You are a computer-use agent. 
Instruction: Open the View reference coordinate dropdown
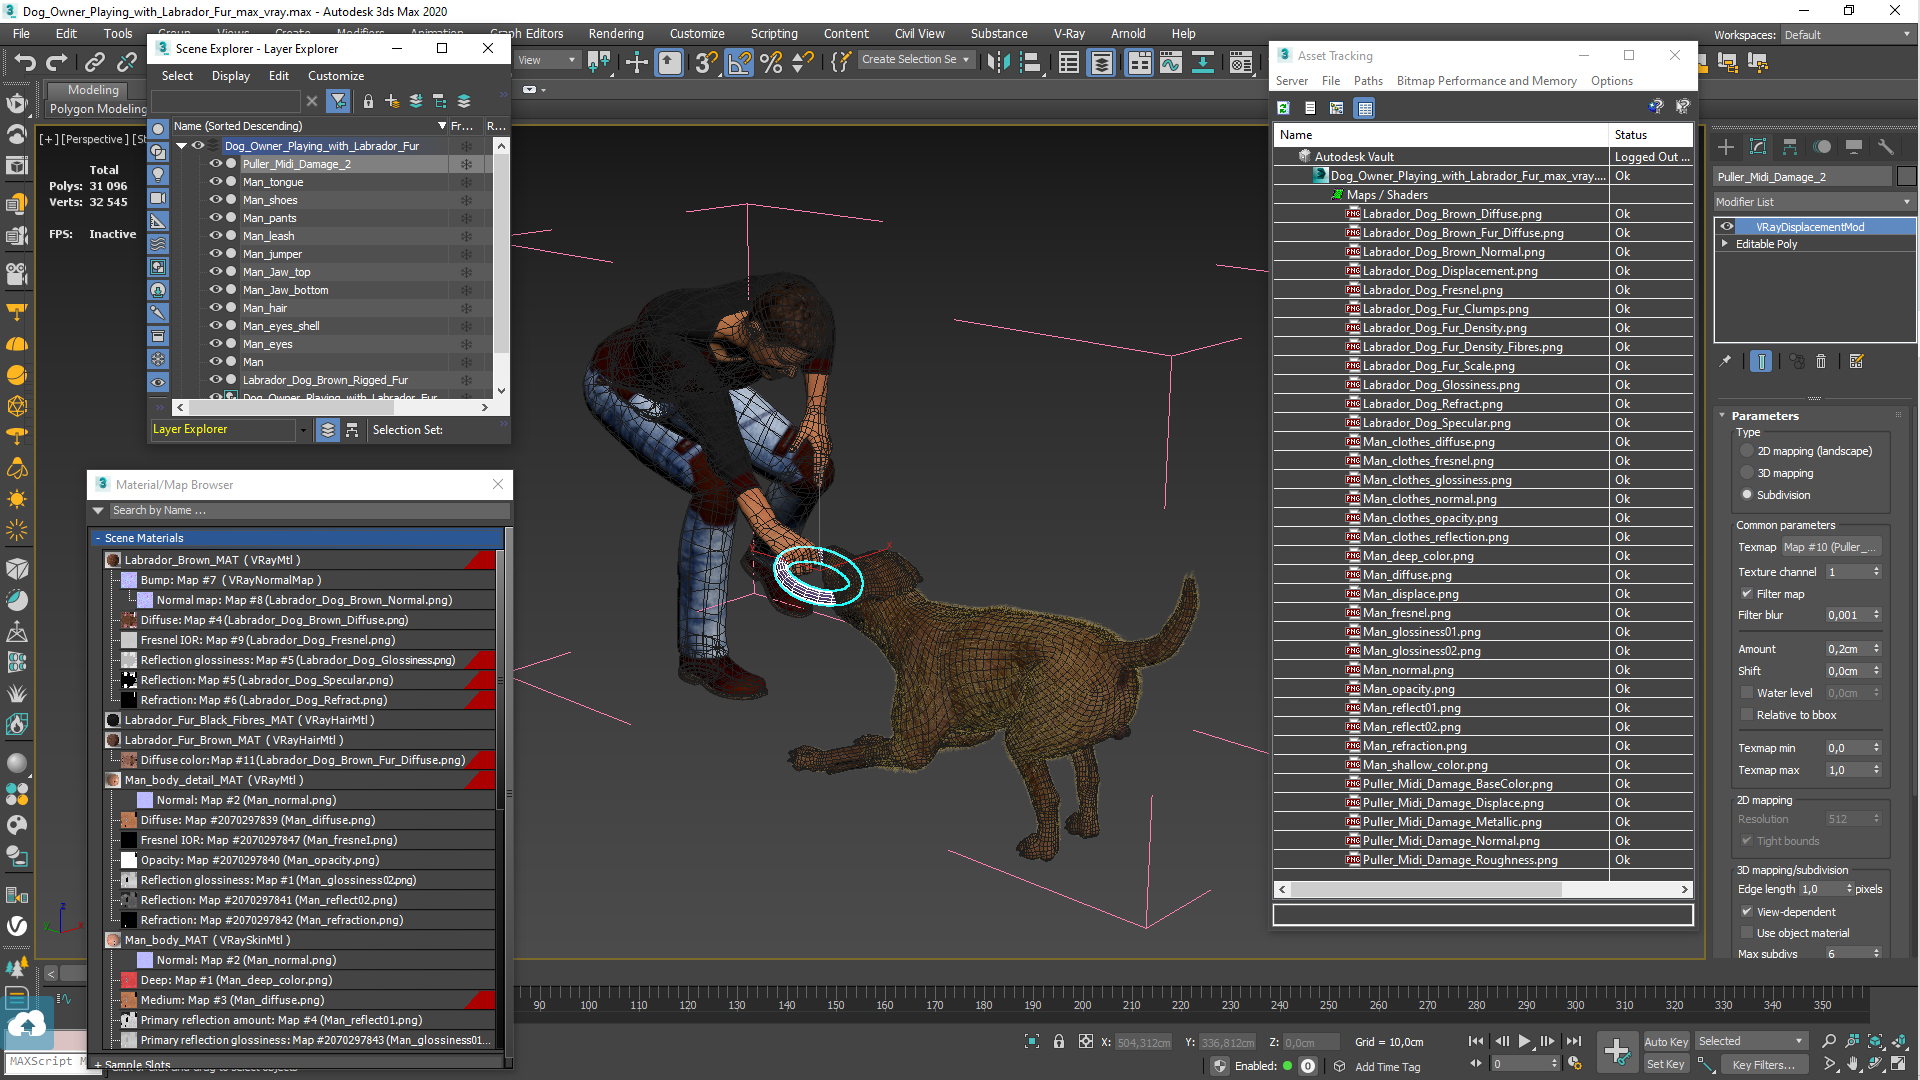pos(546,60)
